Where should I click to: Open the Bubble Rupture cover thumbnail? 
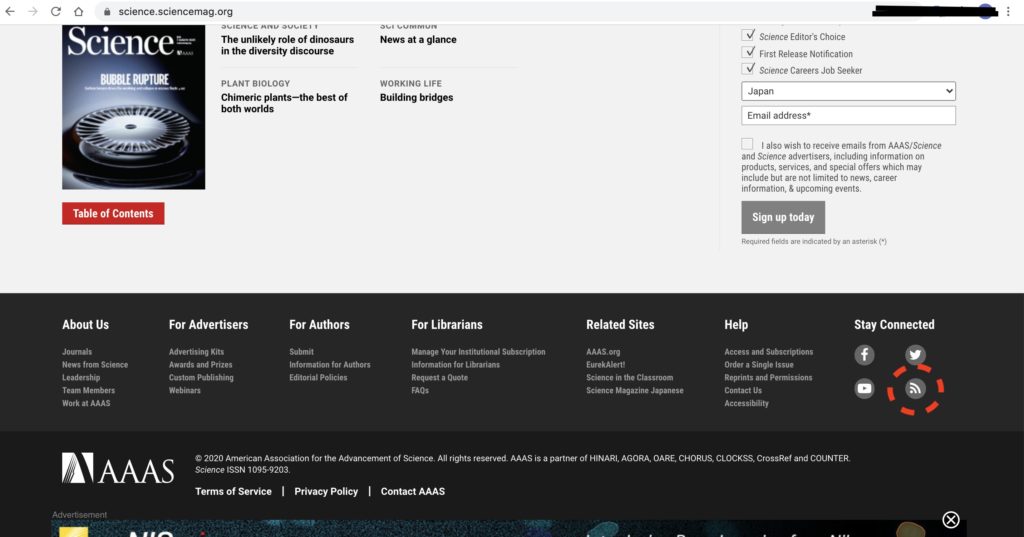click(133, 107)
